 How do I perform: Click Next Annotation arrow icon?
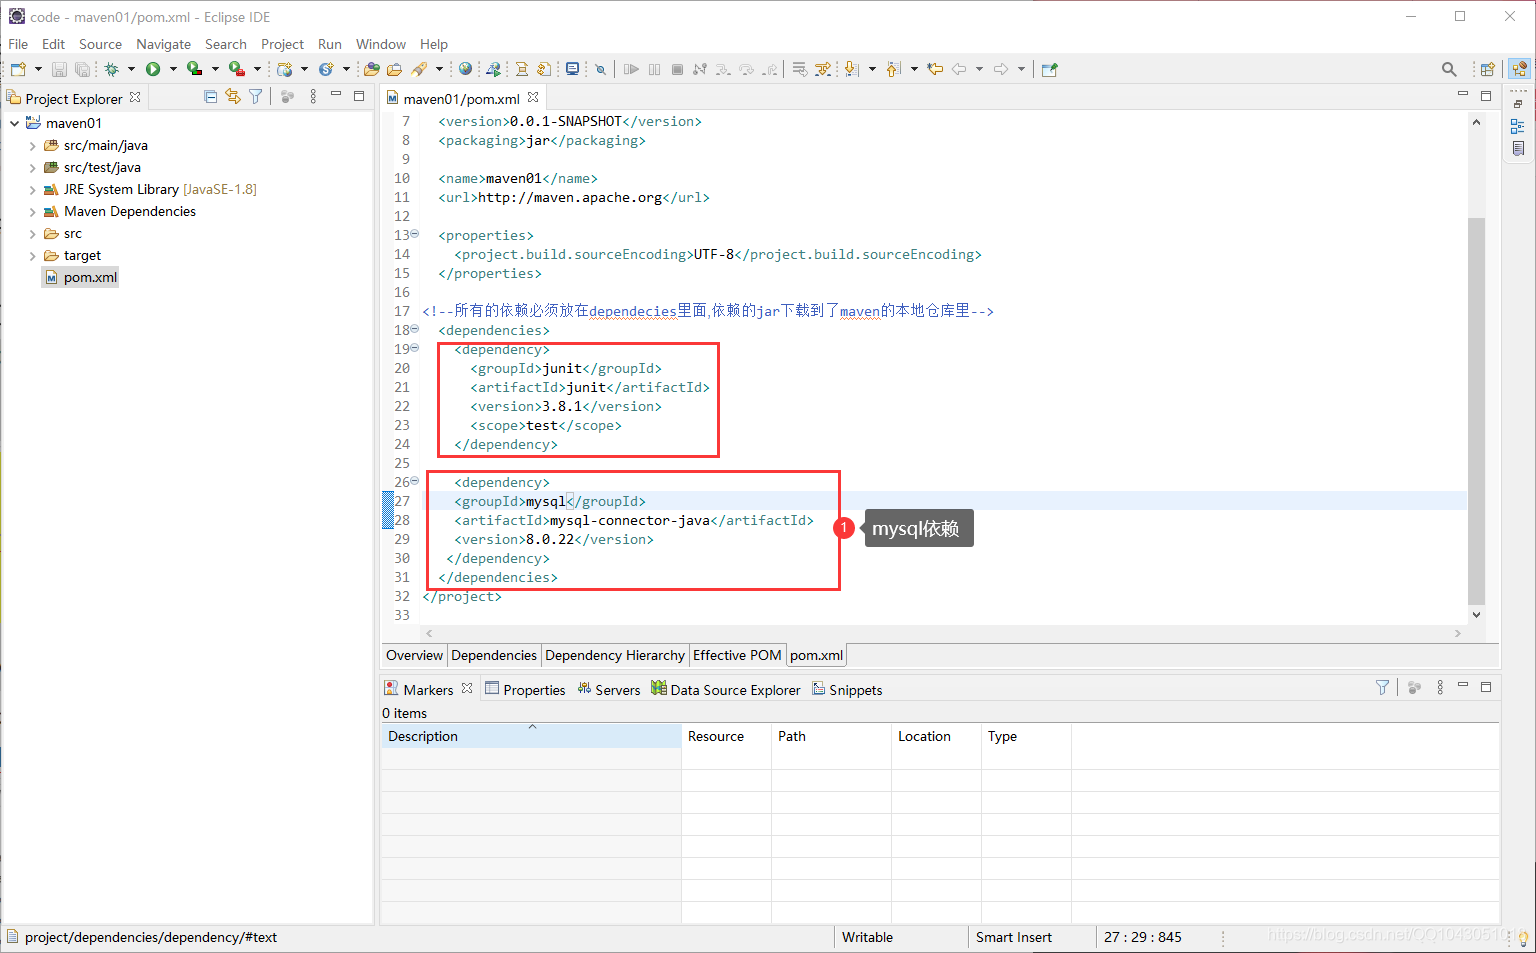pyautogui.click(x=851, y=69)
